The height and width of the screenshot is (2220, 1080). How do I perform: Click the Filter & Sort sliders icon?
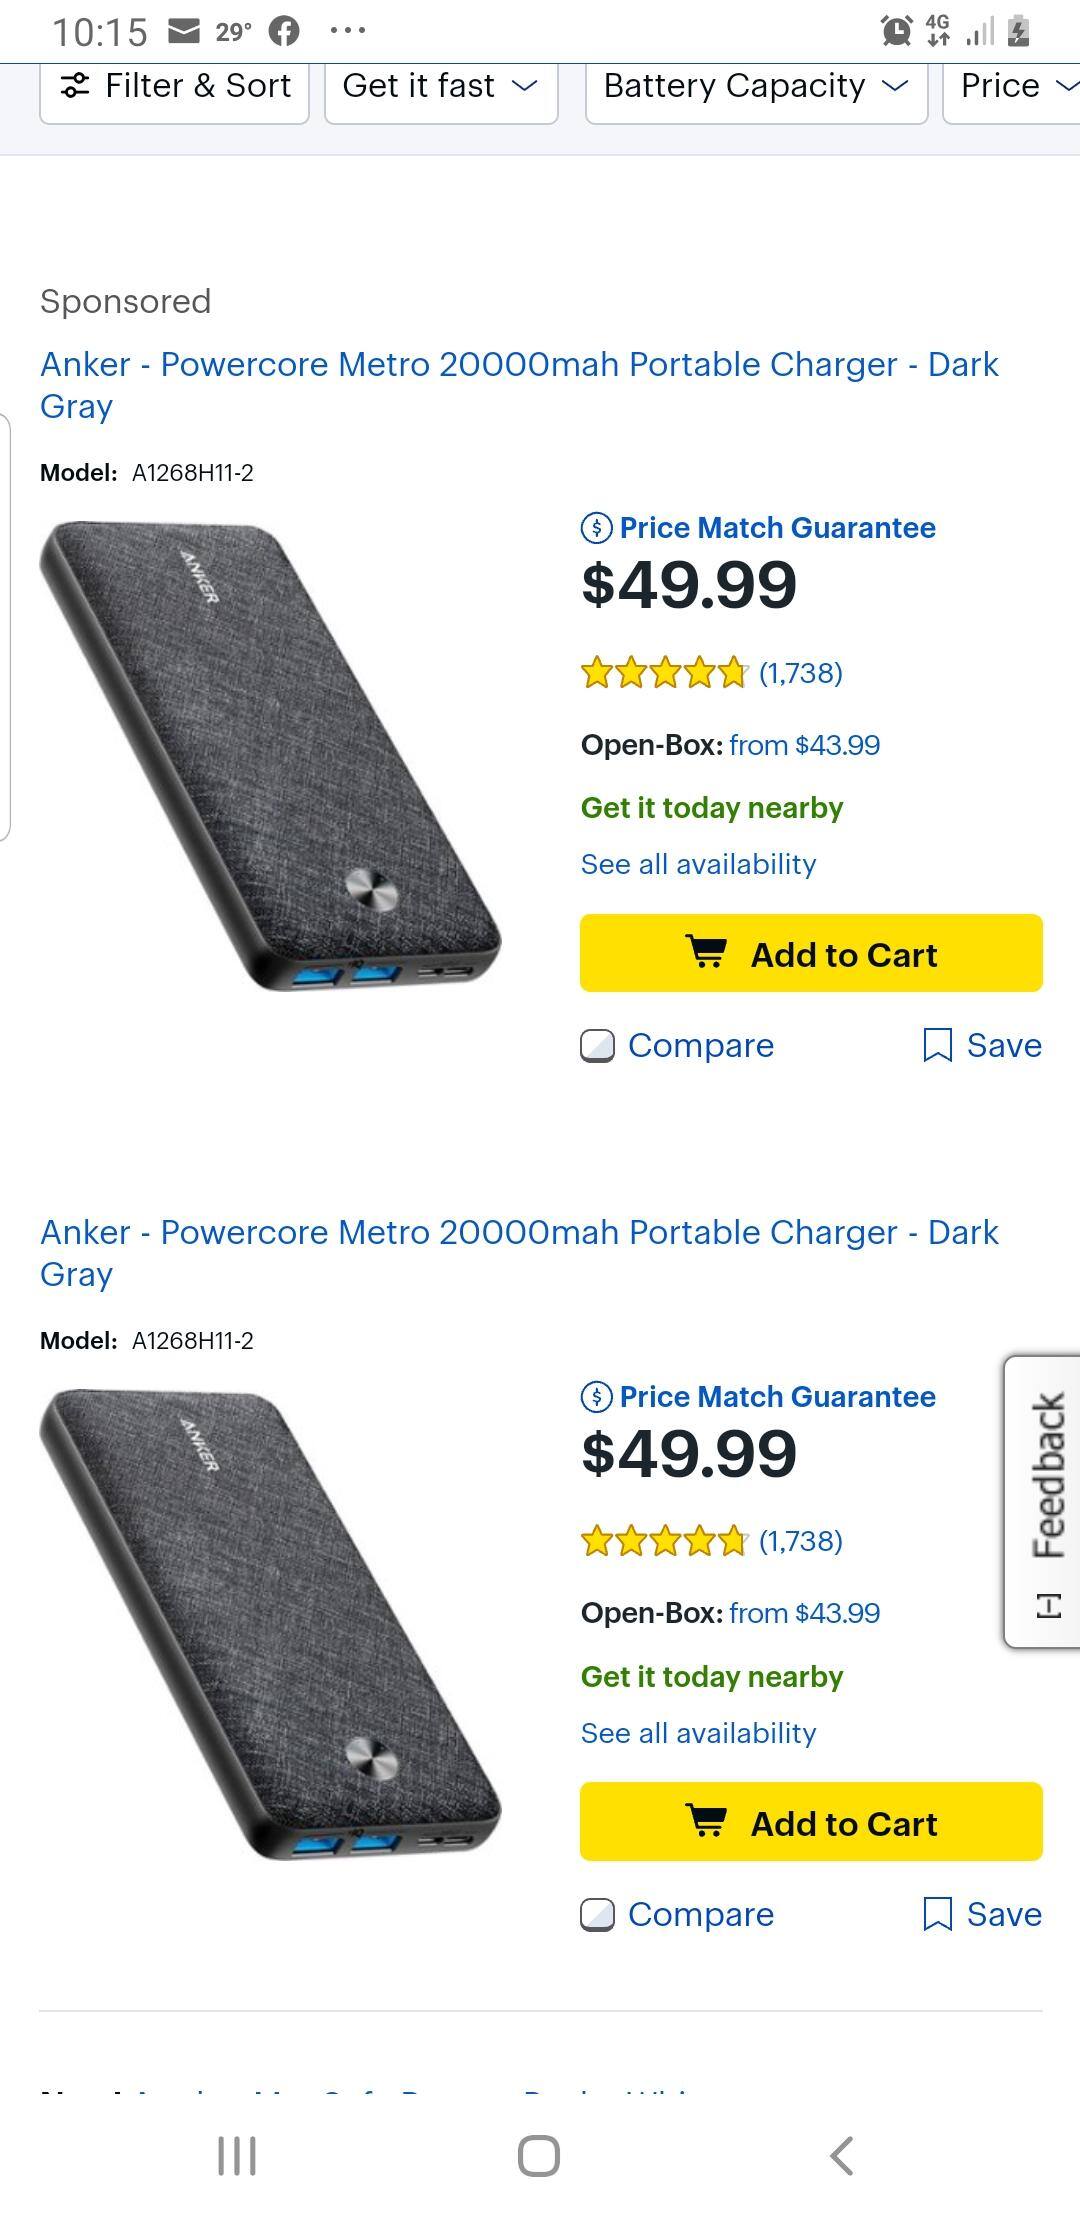point(73,87)
